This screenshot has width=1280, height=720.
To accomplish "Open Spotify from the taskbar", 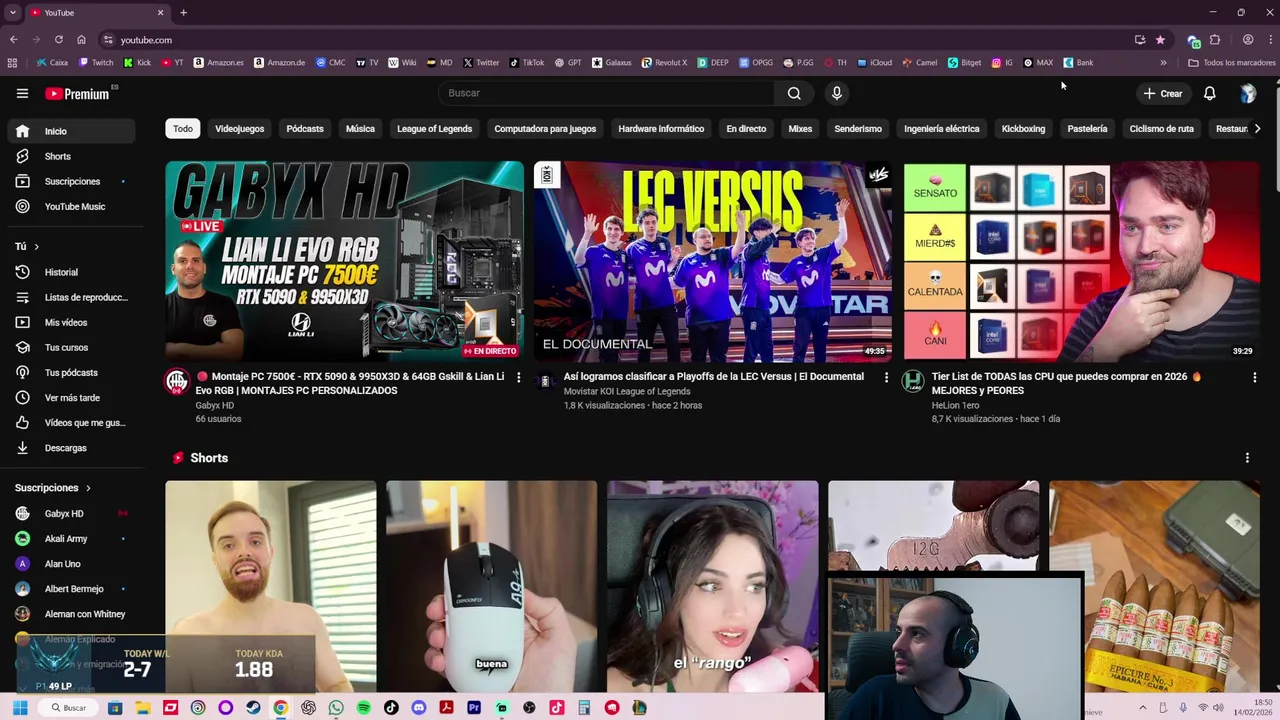I will (363, 707).
